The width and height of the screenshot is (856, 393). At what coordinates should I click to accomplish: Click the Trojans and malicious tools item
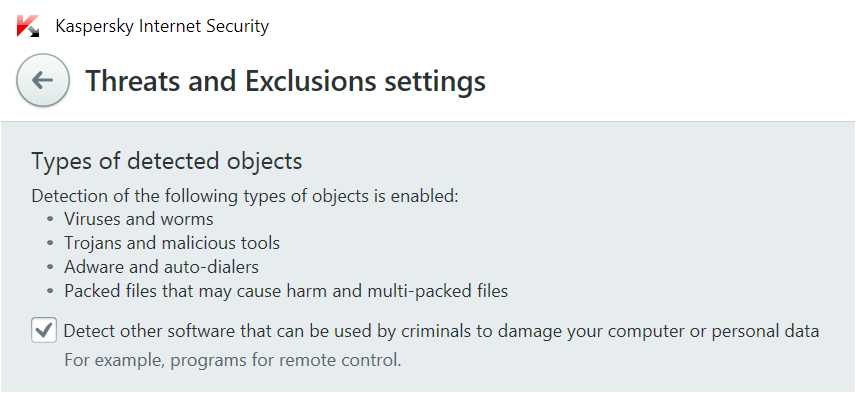tap(172, 243)
